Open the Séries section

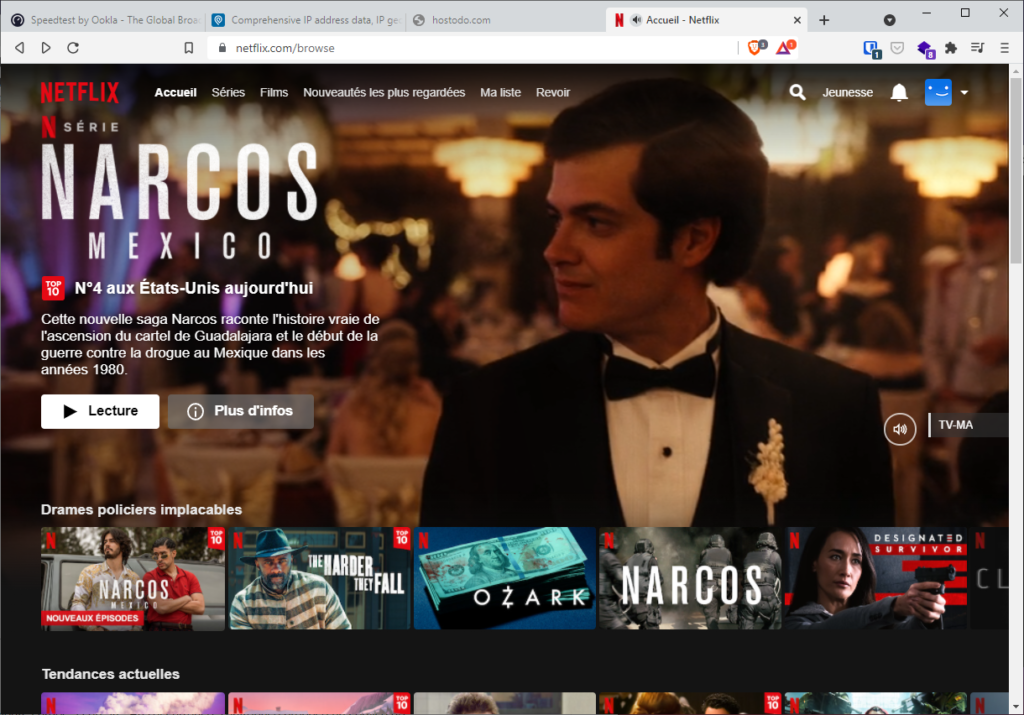(x=228, y=93)
